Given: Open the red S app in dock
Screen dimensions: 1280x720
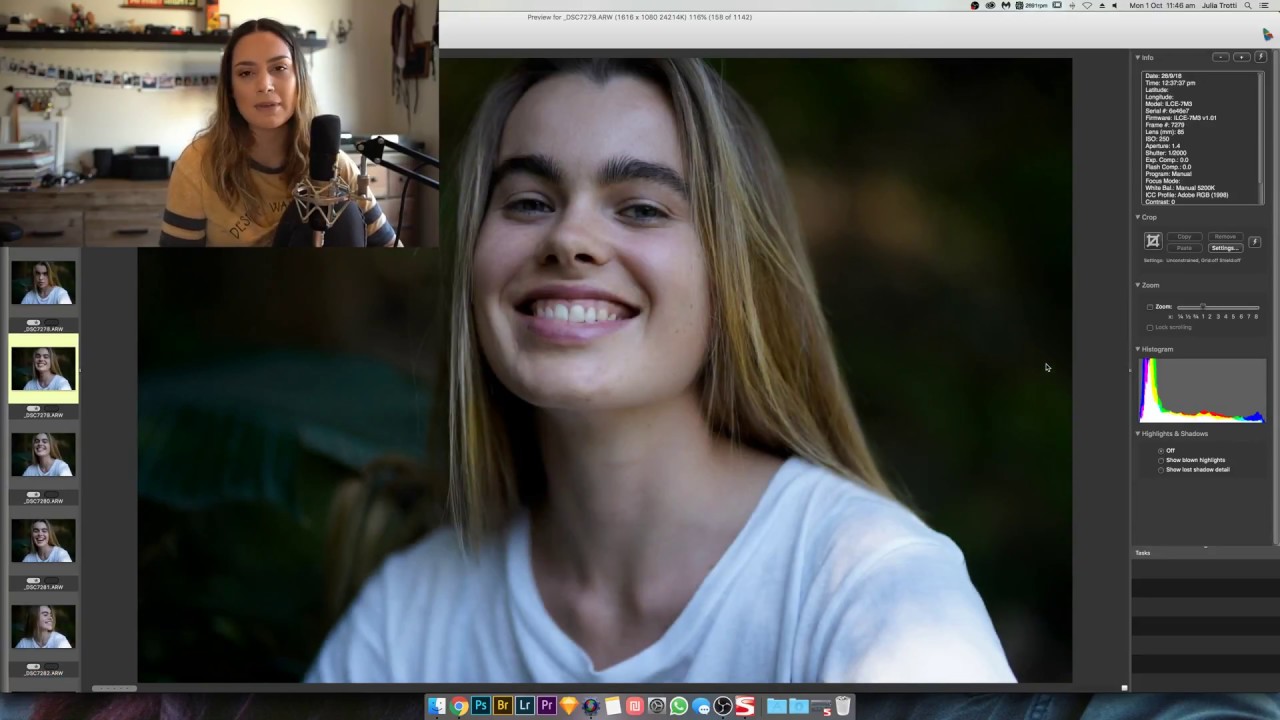Looking at the screenshot, I should (x=745, y=706).
